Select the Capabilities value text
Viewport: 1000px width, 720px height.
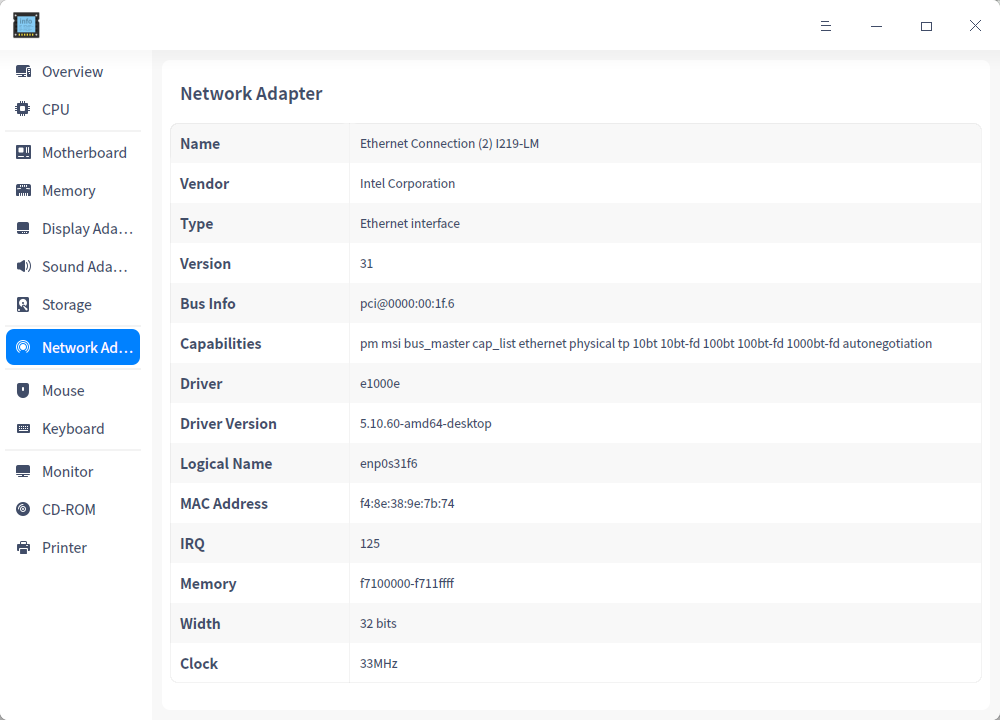tap(644, 343)
